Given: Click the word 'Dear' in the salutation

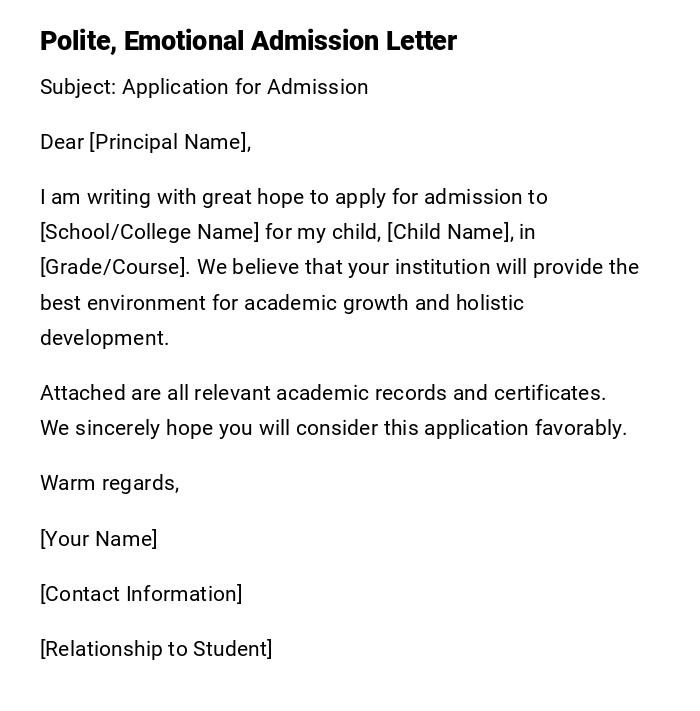Looking at the screenshot, I should tap(62, 142).
